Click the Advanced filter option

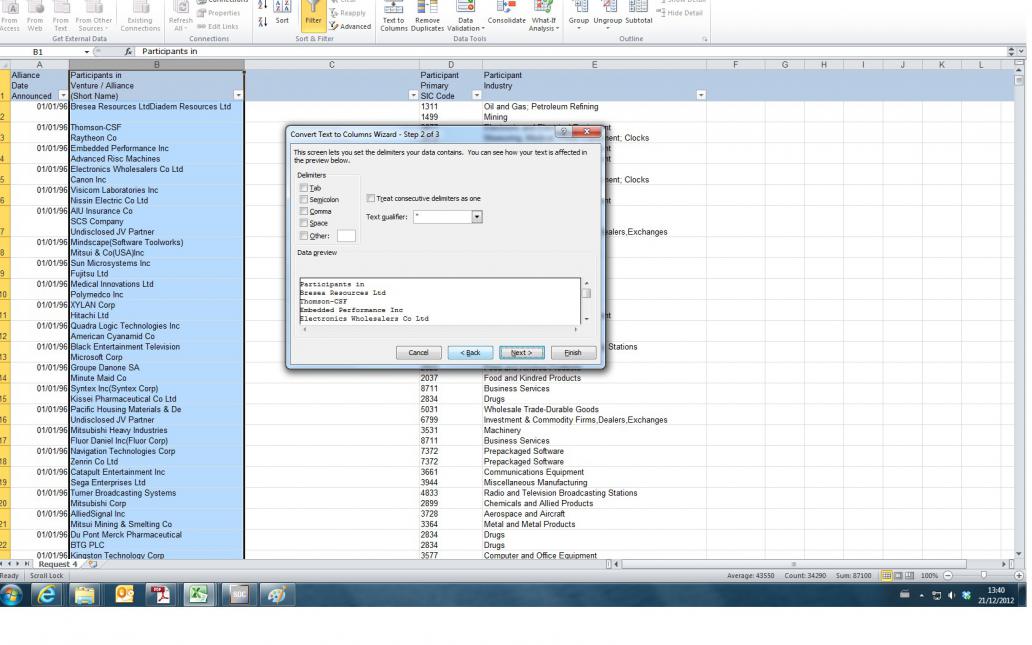(350, 26)
